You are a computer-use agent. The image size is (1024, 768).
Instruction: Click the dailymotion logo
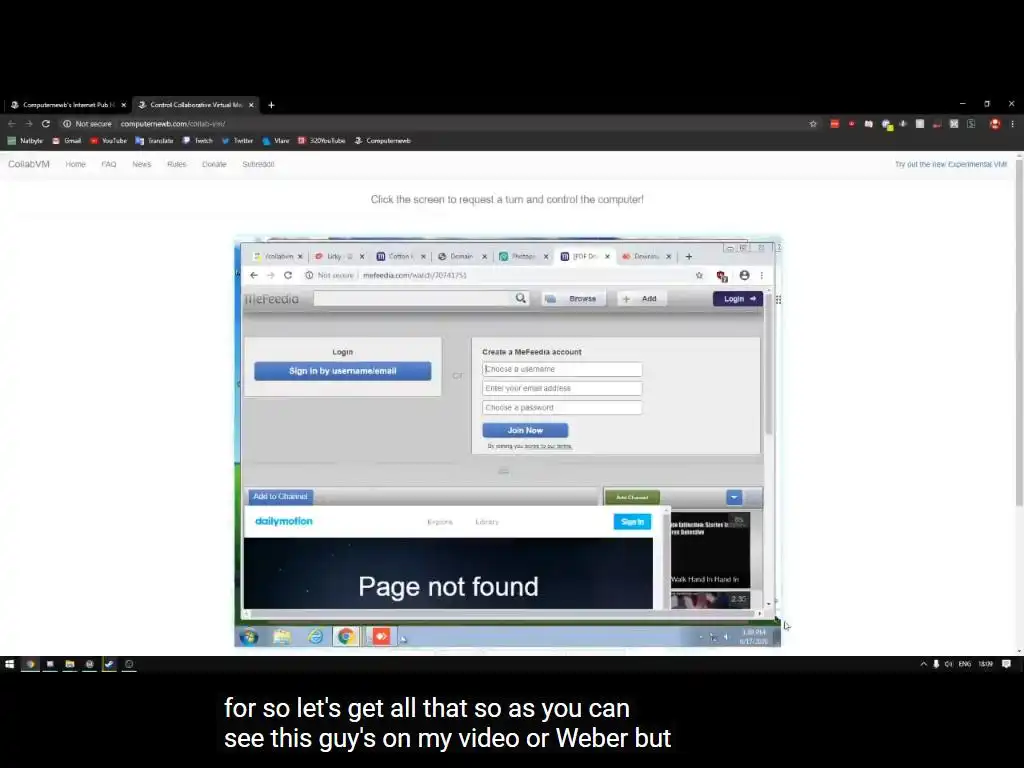(284, 521)
